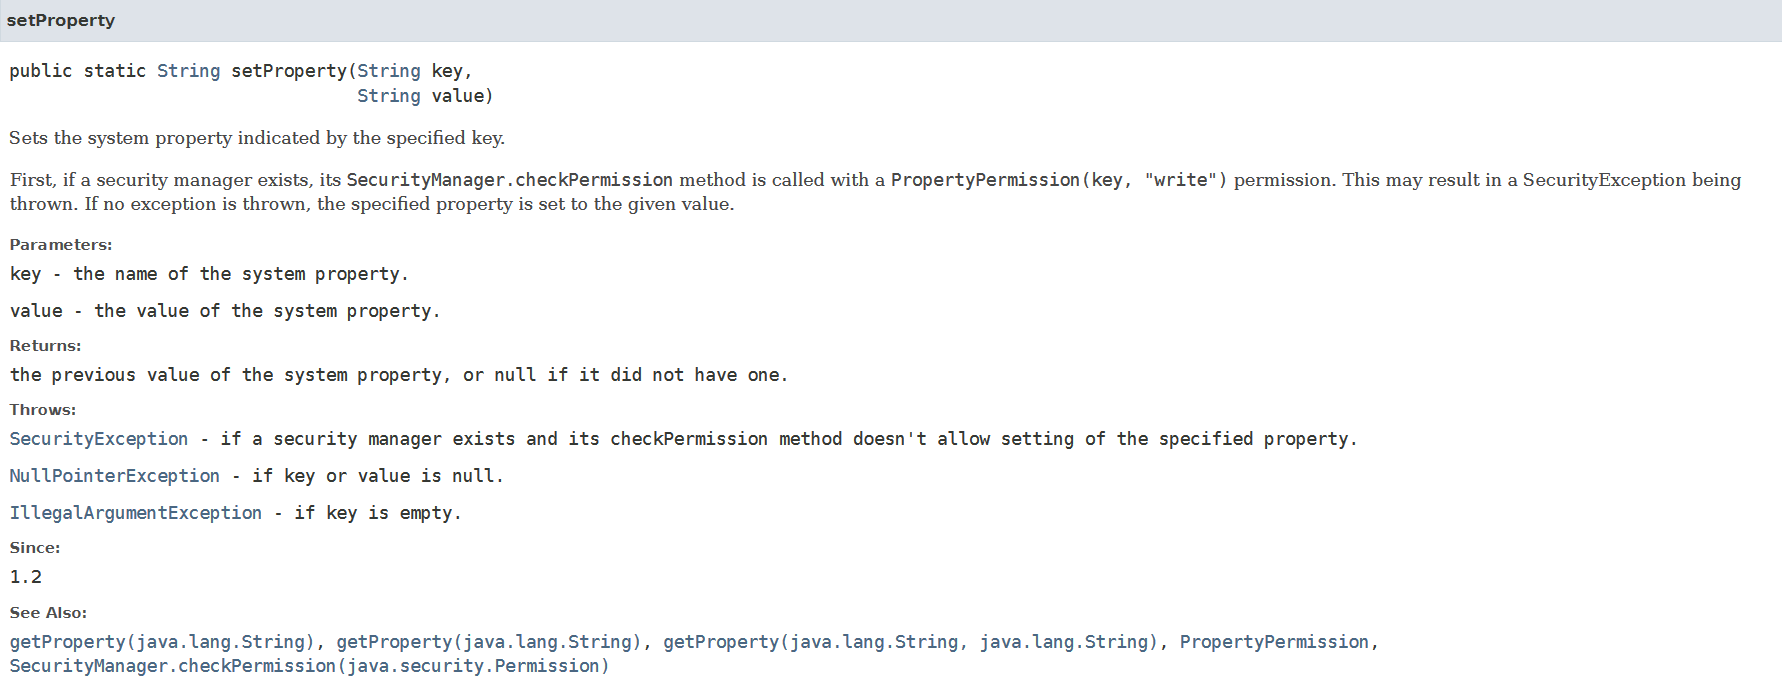Viewport: 1782px width, 693px height.
Task: Open String type link before key parameter
Action: tap(388, 71)
